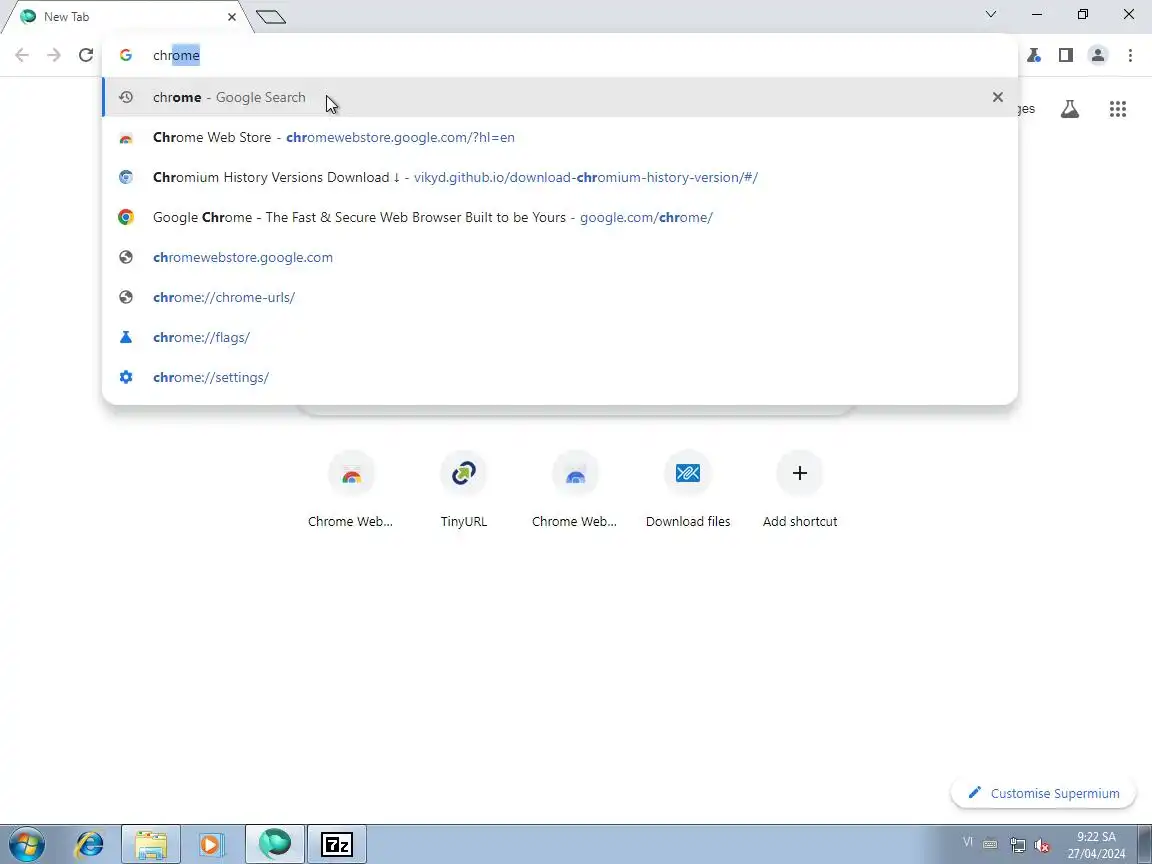Click Add shortcut plus button

pyautogui.click(x=800, y=473)
